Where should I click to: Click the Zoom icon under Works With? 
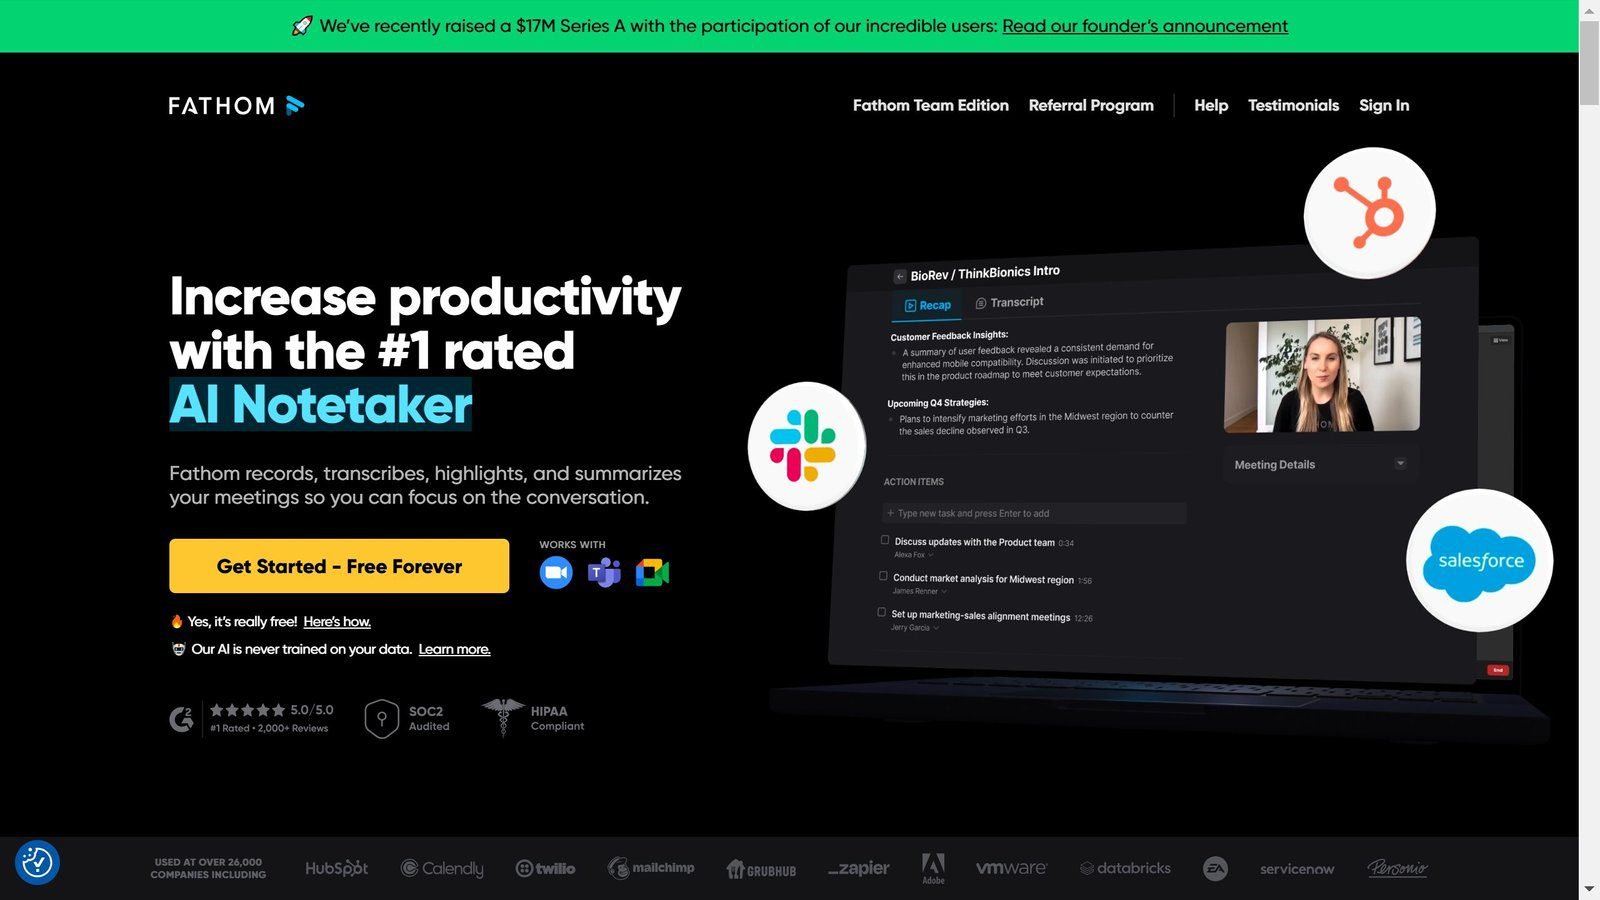(556, 572)
